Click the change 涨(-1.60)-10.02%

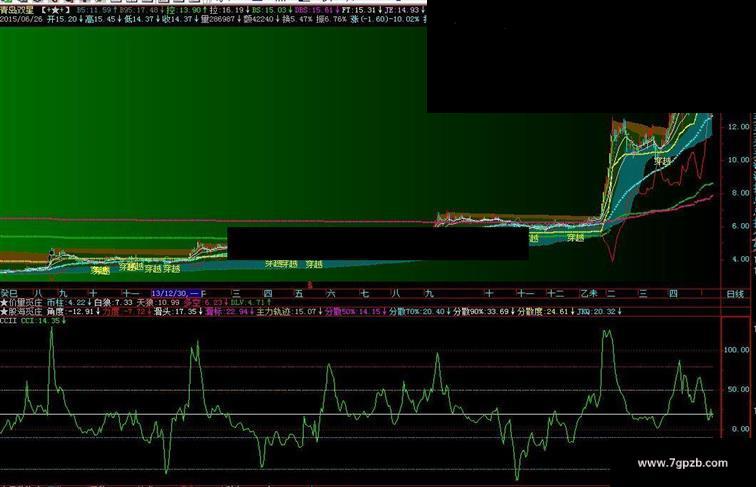pyautogui.click(x=385, y=19)
